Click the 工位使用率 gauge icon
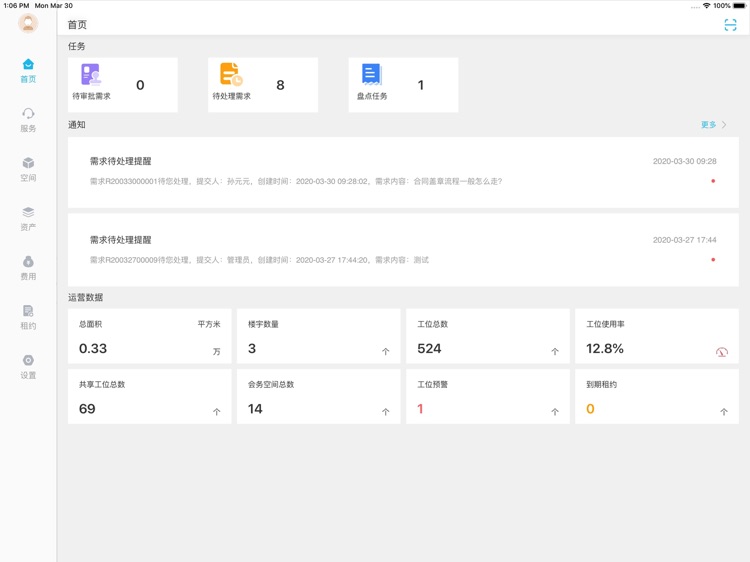 click(722, 352)
